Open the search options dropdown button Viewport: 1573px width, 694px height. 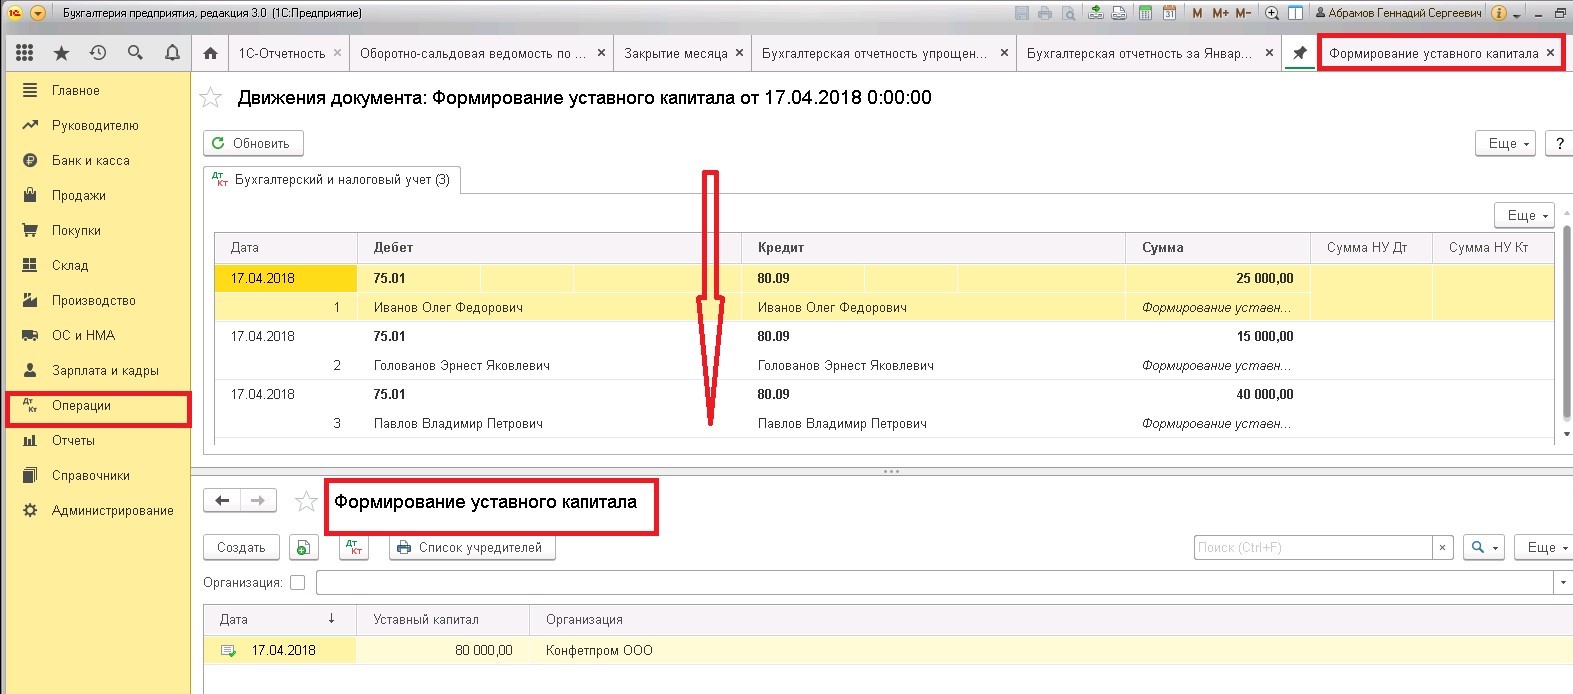(x=1483, y=547)
